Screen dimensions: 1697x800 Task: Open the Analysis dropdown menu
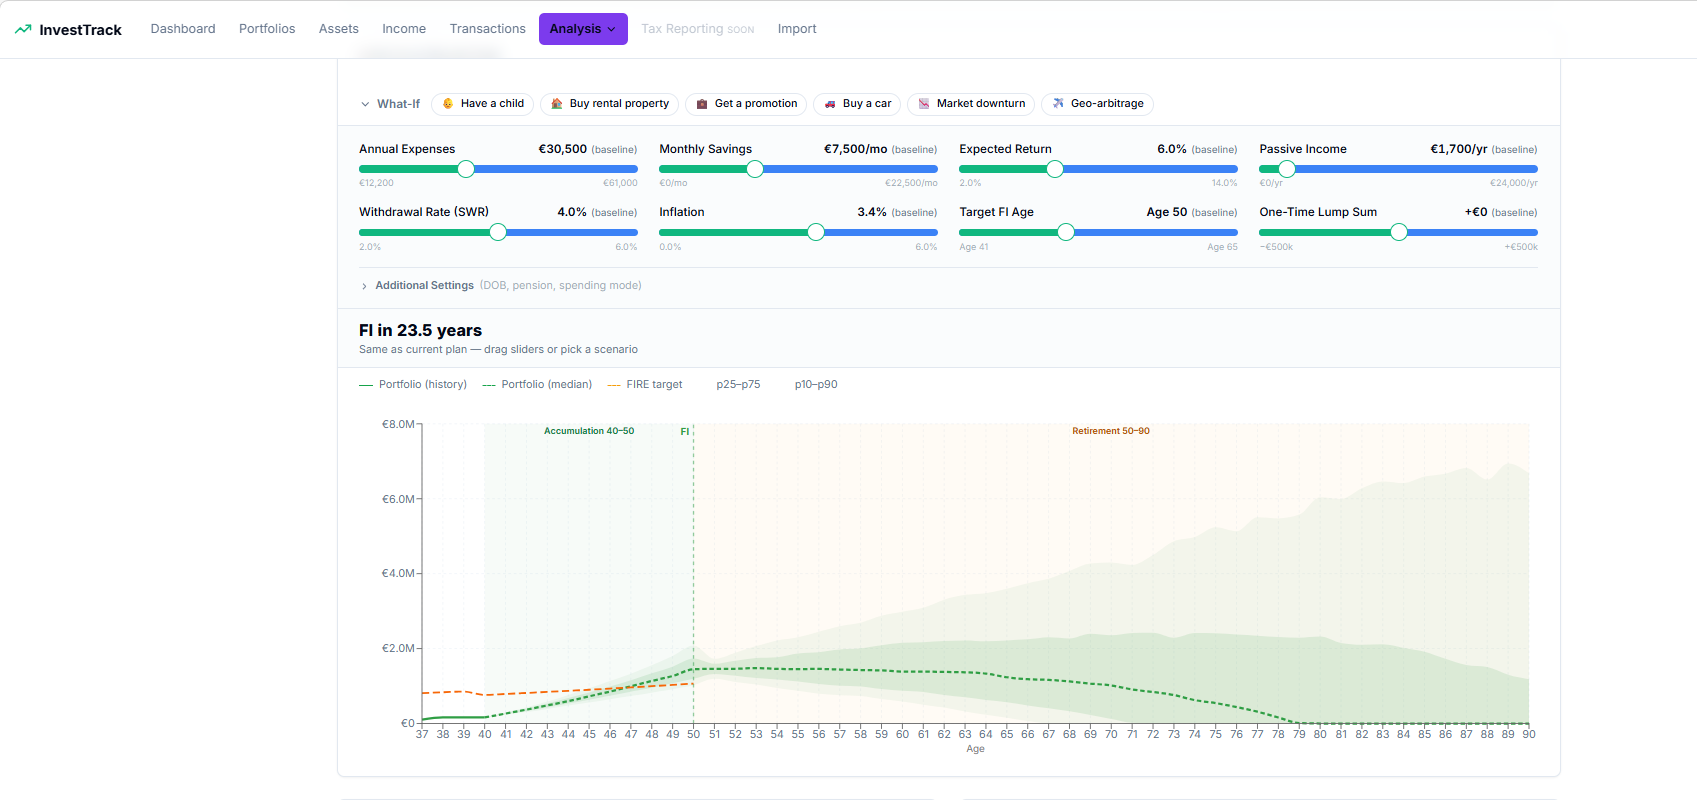click(583, 29)
